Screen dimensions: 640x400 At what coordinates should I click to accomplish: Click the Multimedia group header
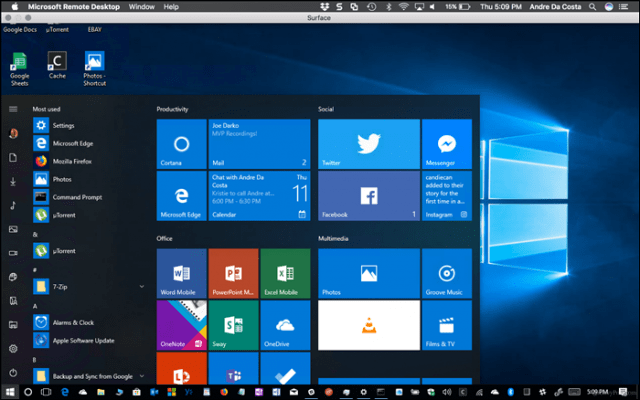(333, 238)
